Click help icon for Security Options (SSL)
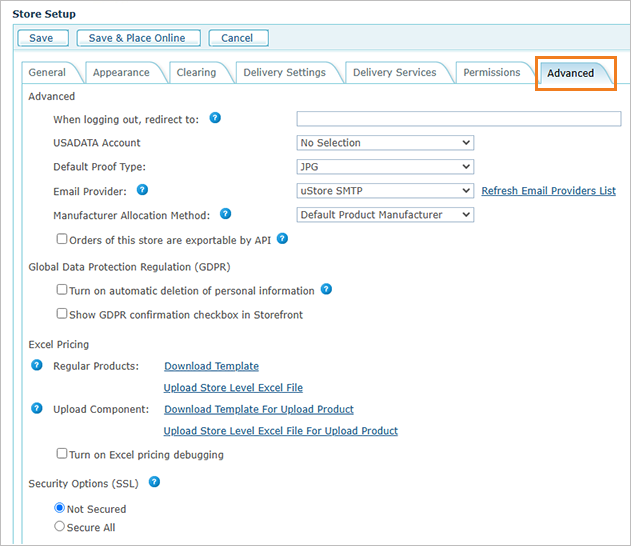Image resolution: width=631 pixels, height=546 pixels. (154, 481)
